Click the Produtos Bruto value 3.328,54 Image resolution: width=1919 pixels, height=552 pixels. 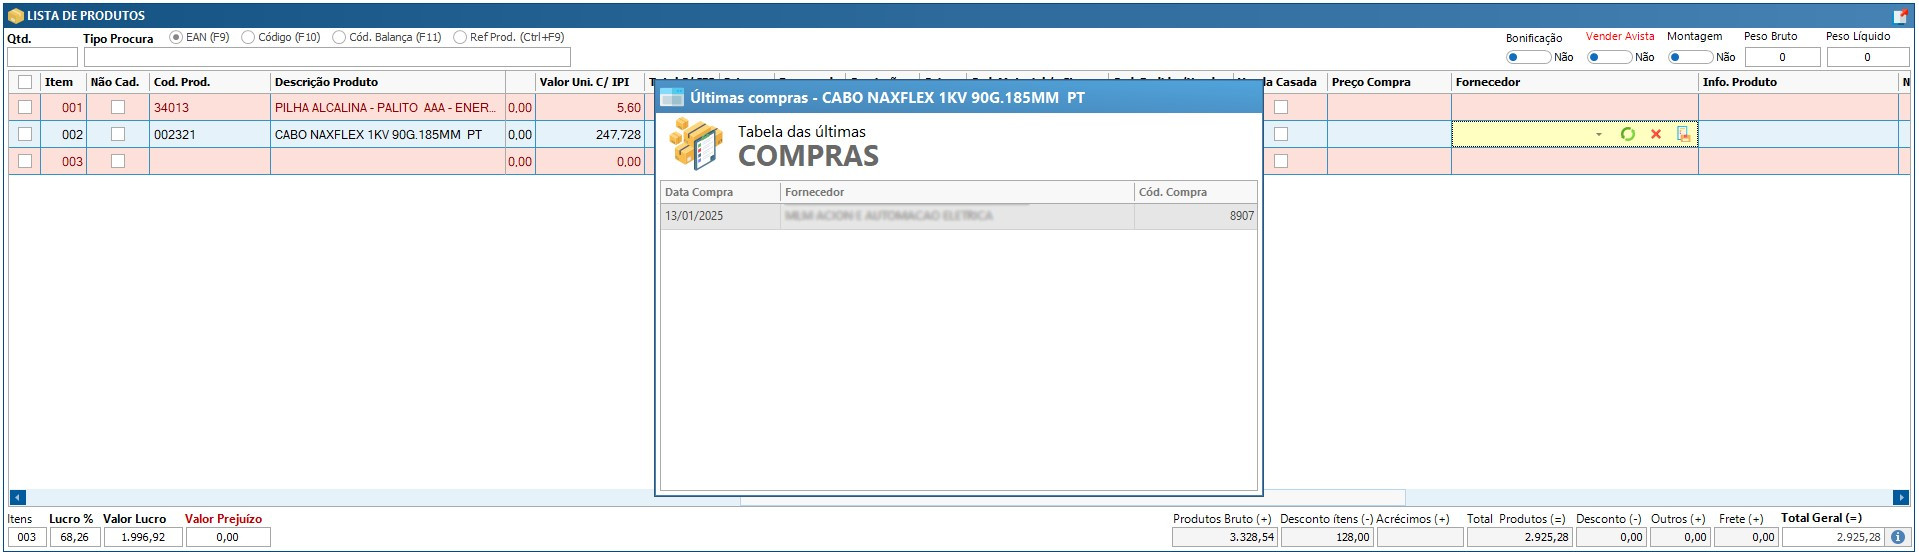(1224, 537)
